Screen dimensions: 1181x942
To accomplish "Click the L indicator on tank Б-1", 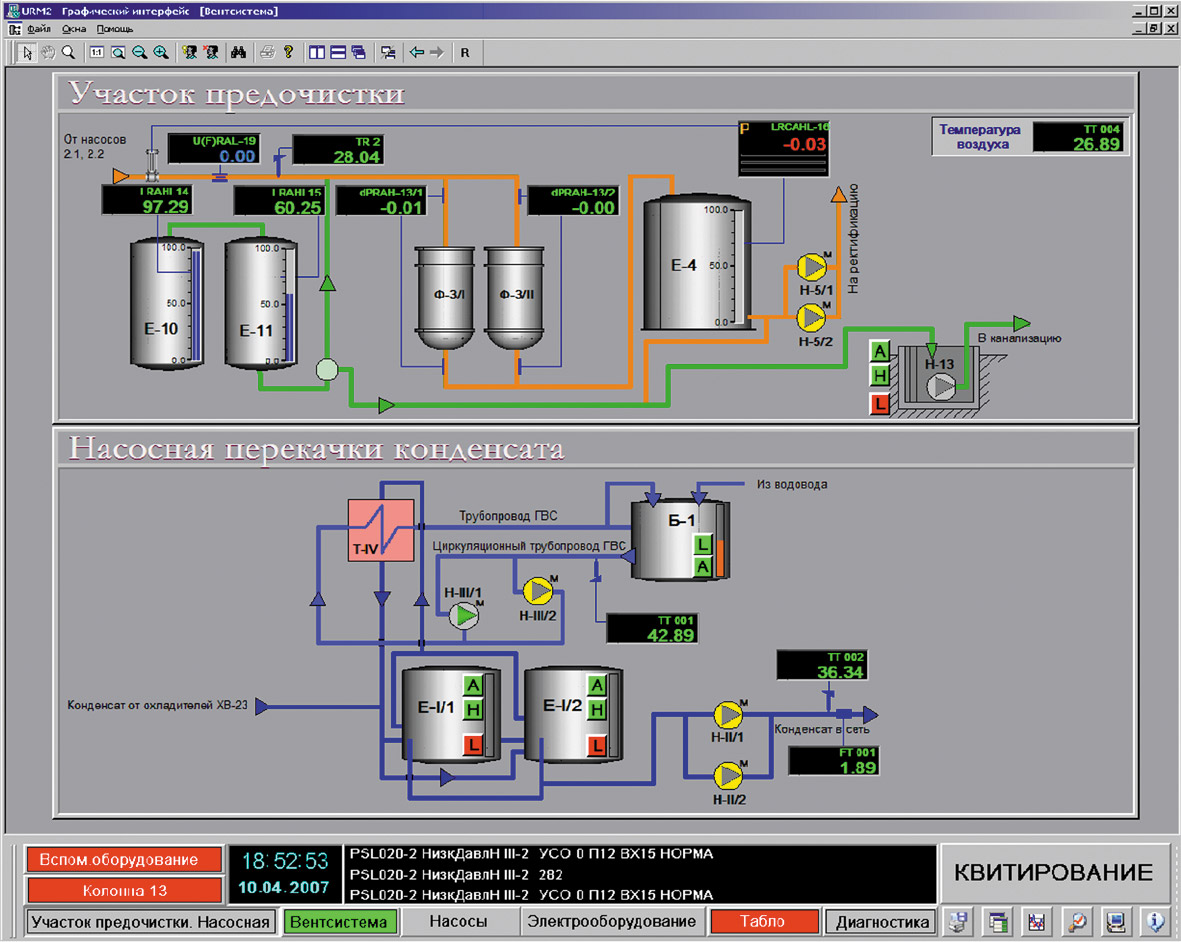I will click(x=702, y=544).
